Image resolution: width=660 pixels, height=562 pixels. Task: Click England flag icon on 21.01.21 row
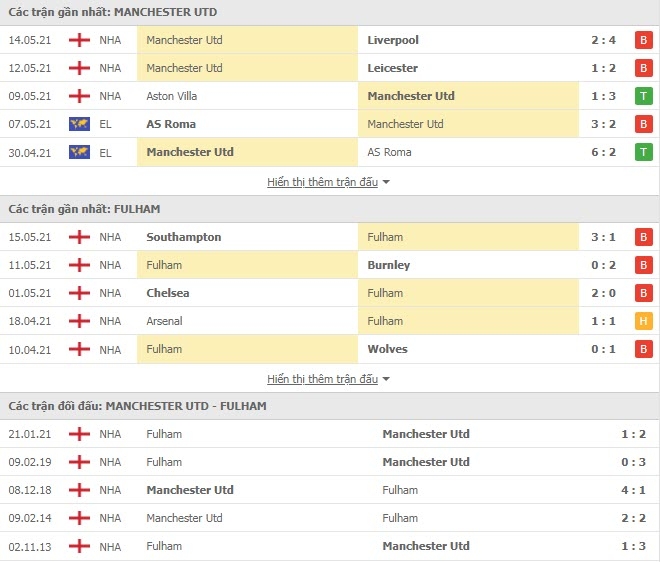pyautogui.click(x=79, y=434)
